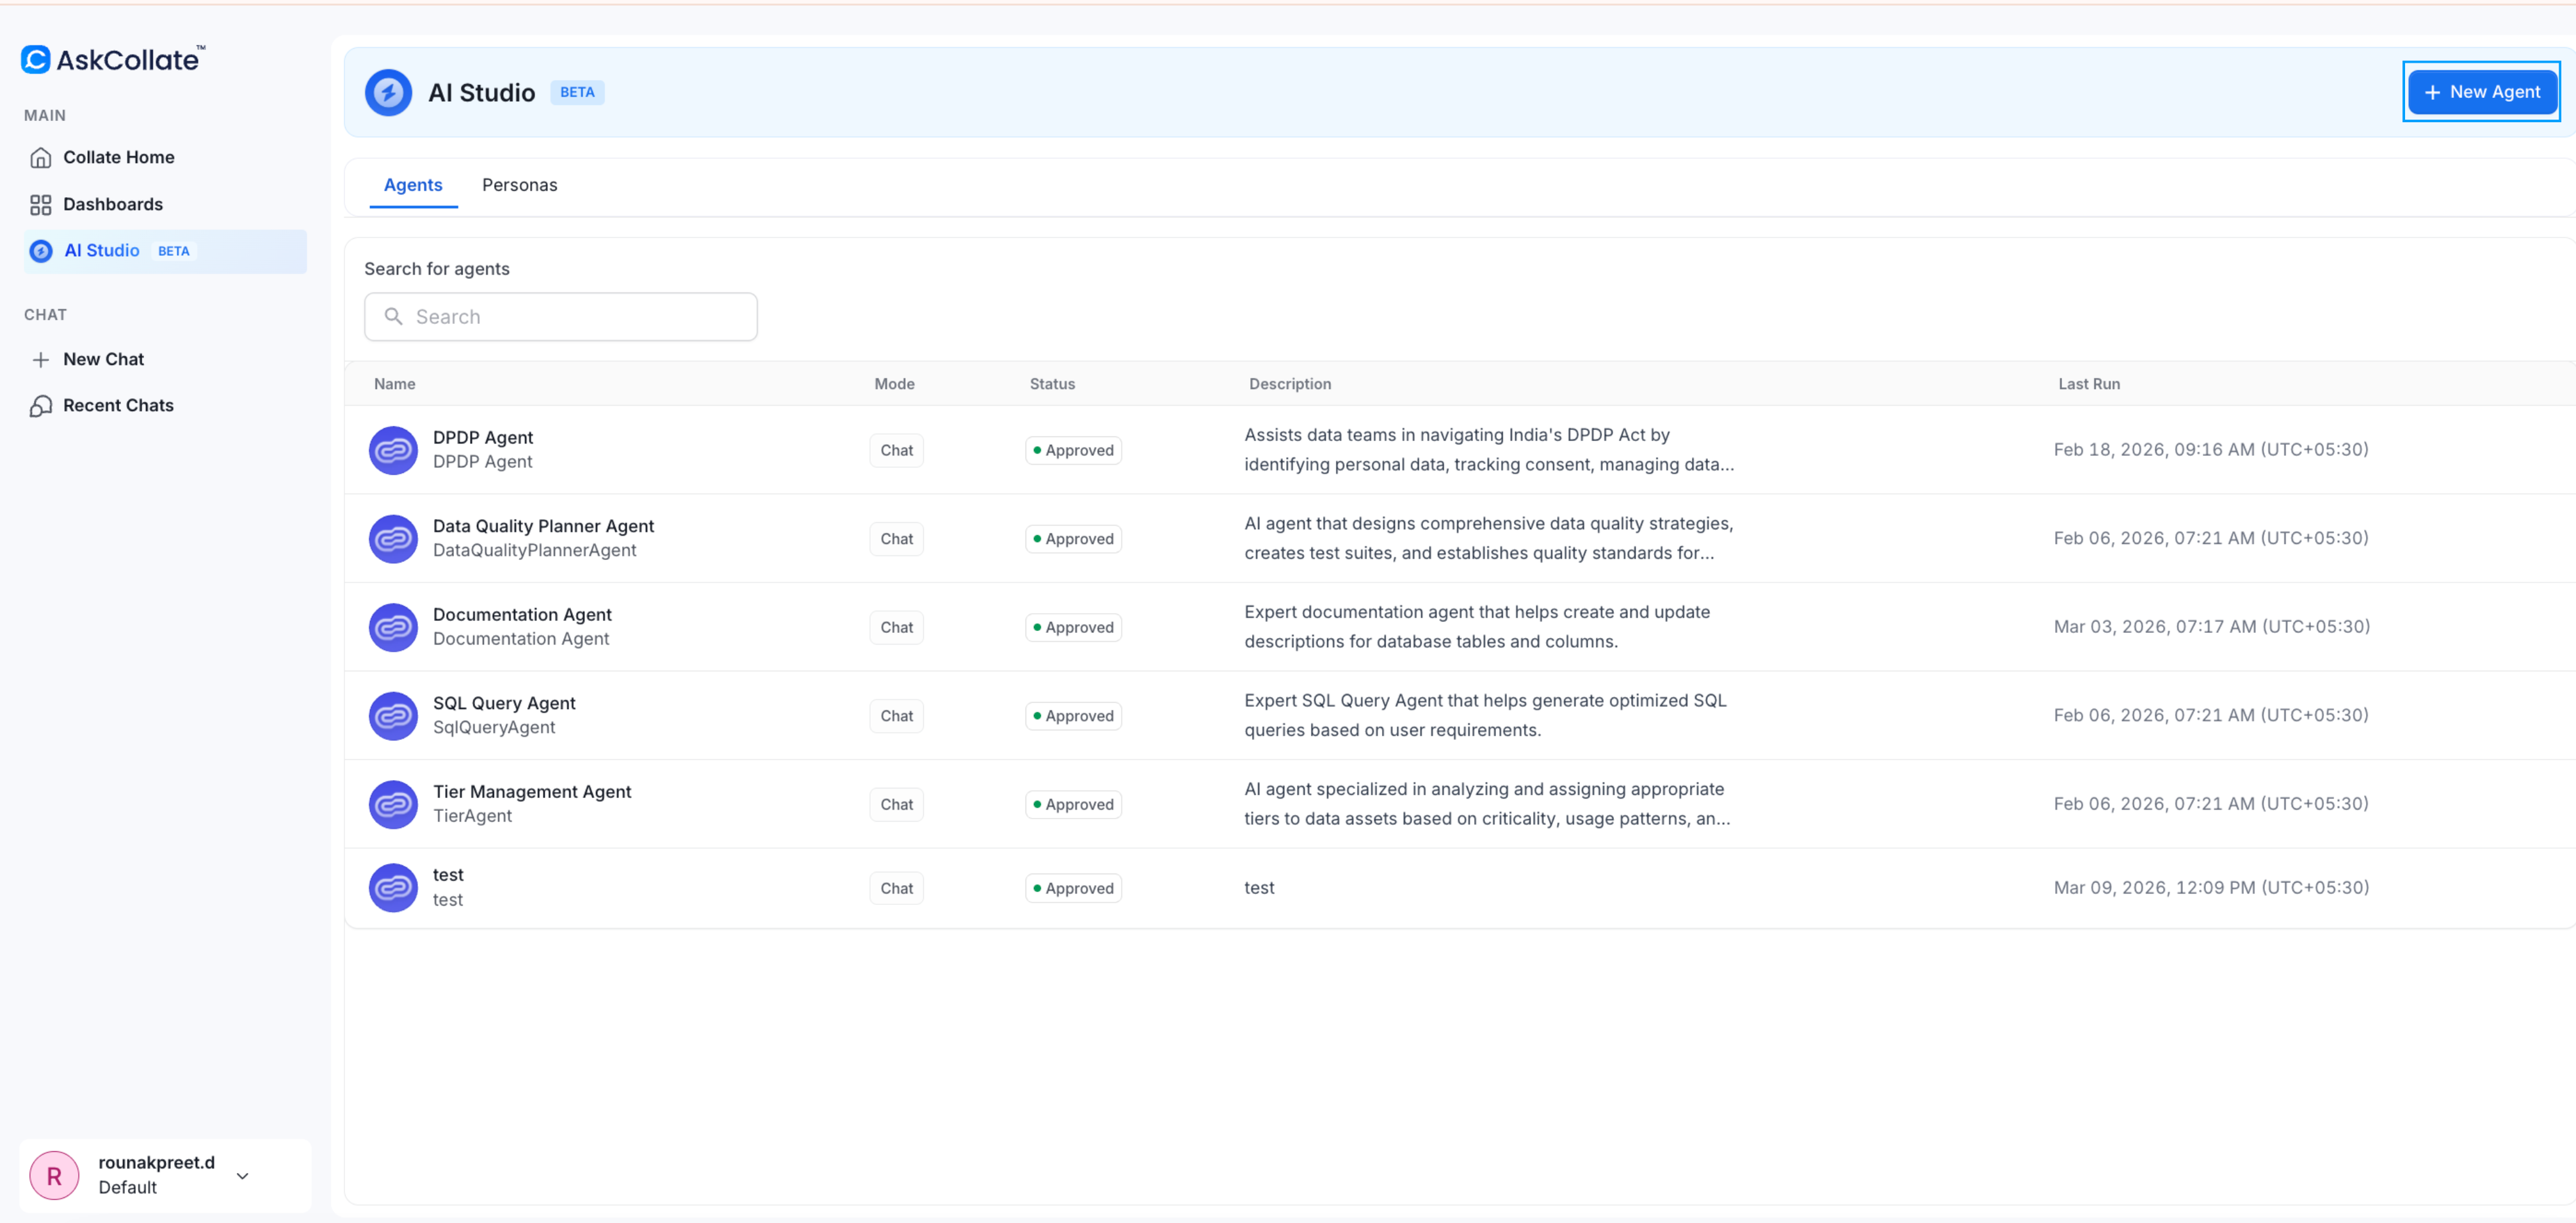
Task: Open Collate Home via house icon
Action: point(40,158)
